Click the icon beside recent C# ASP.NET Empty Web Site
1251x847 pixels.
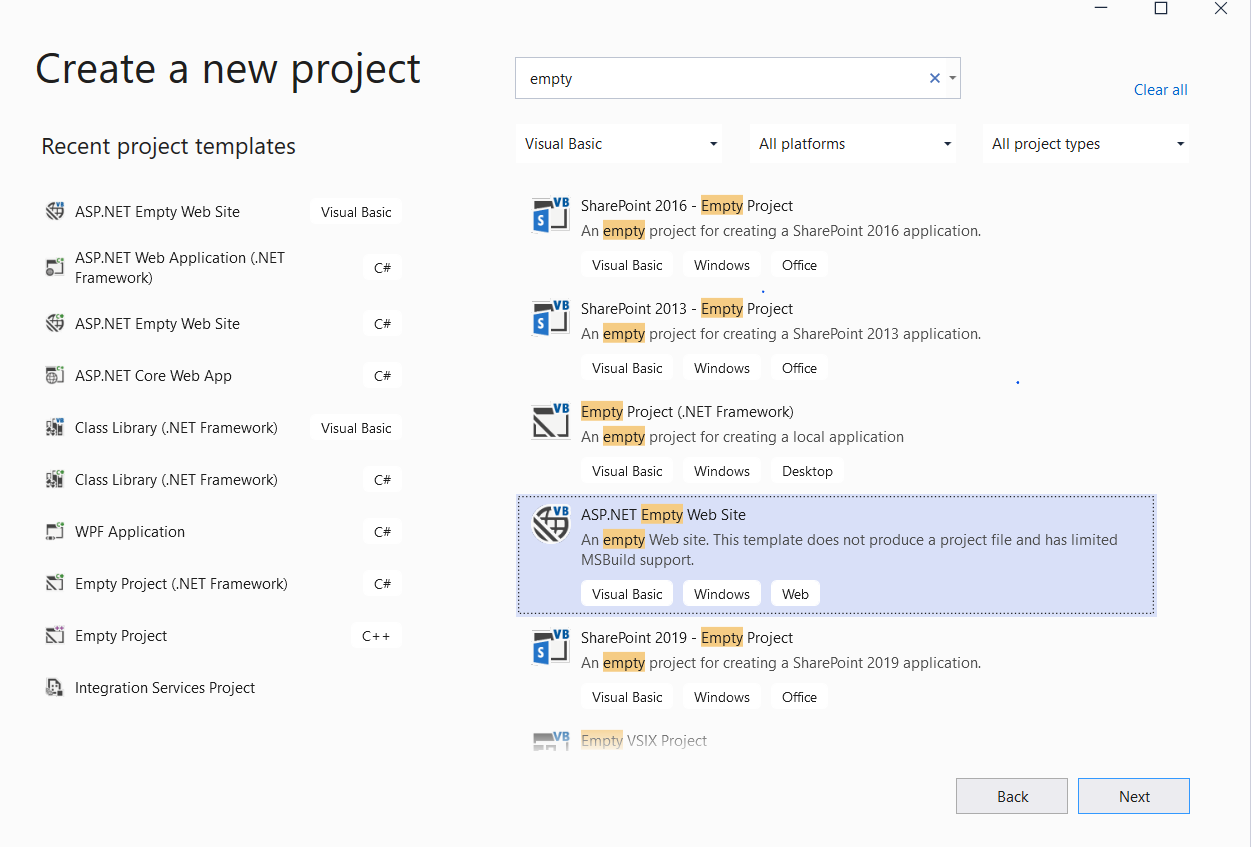click(x=55, y=324)
